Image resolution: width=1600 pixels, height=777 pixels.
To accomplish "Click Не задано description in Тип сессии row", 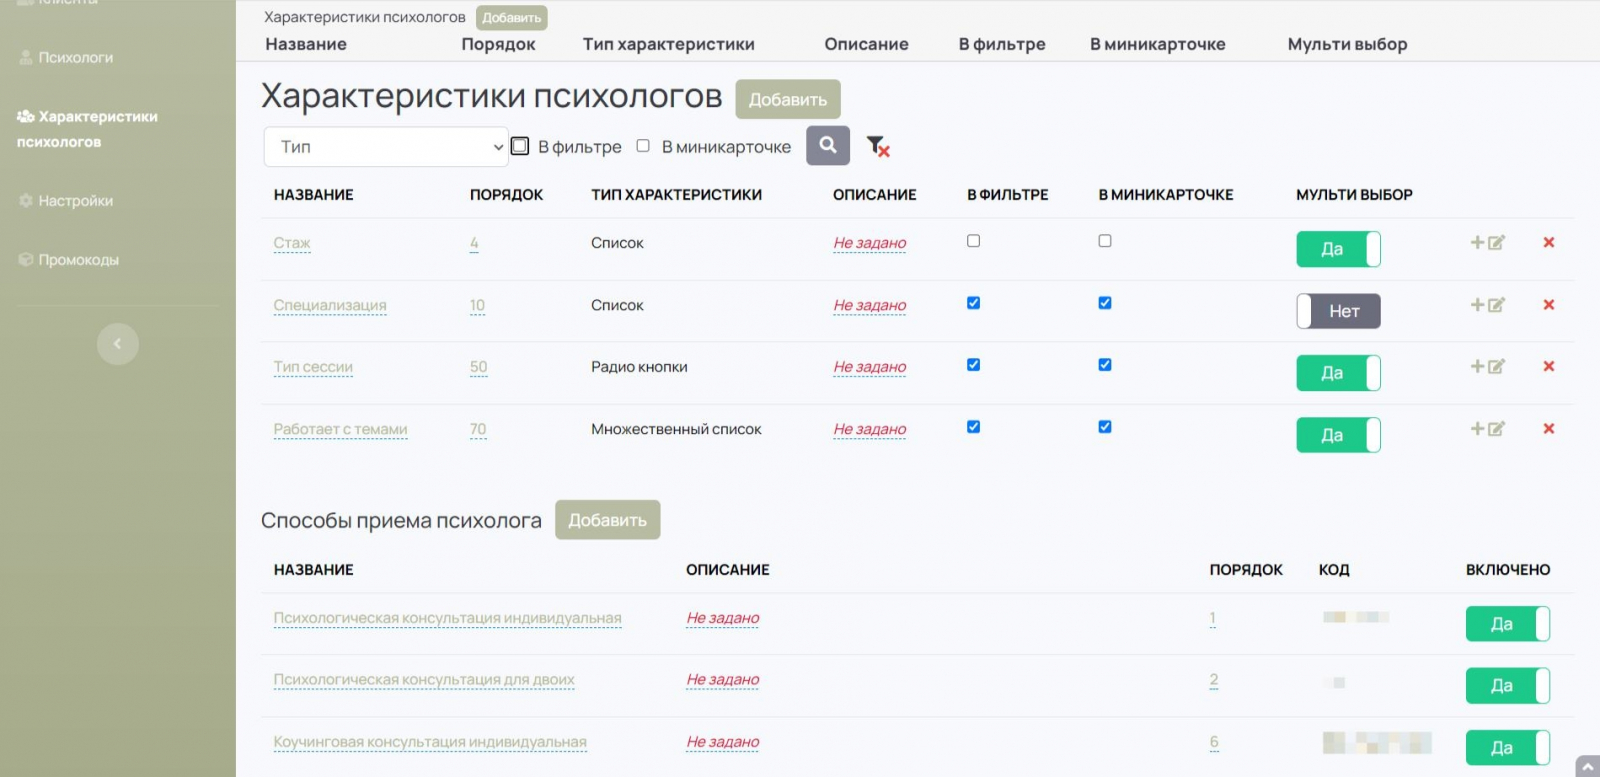I will tap(870, 367).
